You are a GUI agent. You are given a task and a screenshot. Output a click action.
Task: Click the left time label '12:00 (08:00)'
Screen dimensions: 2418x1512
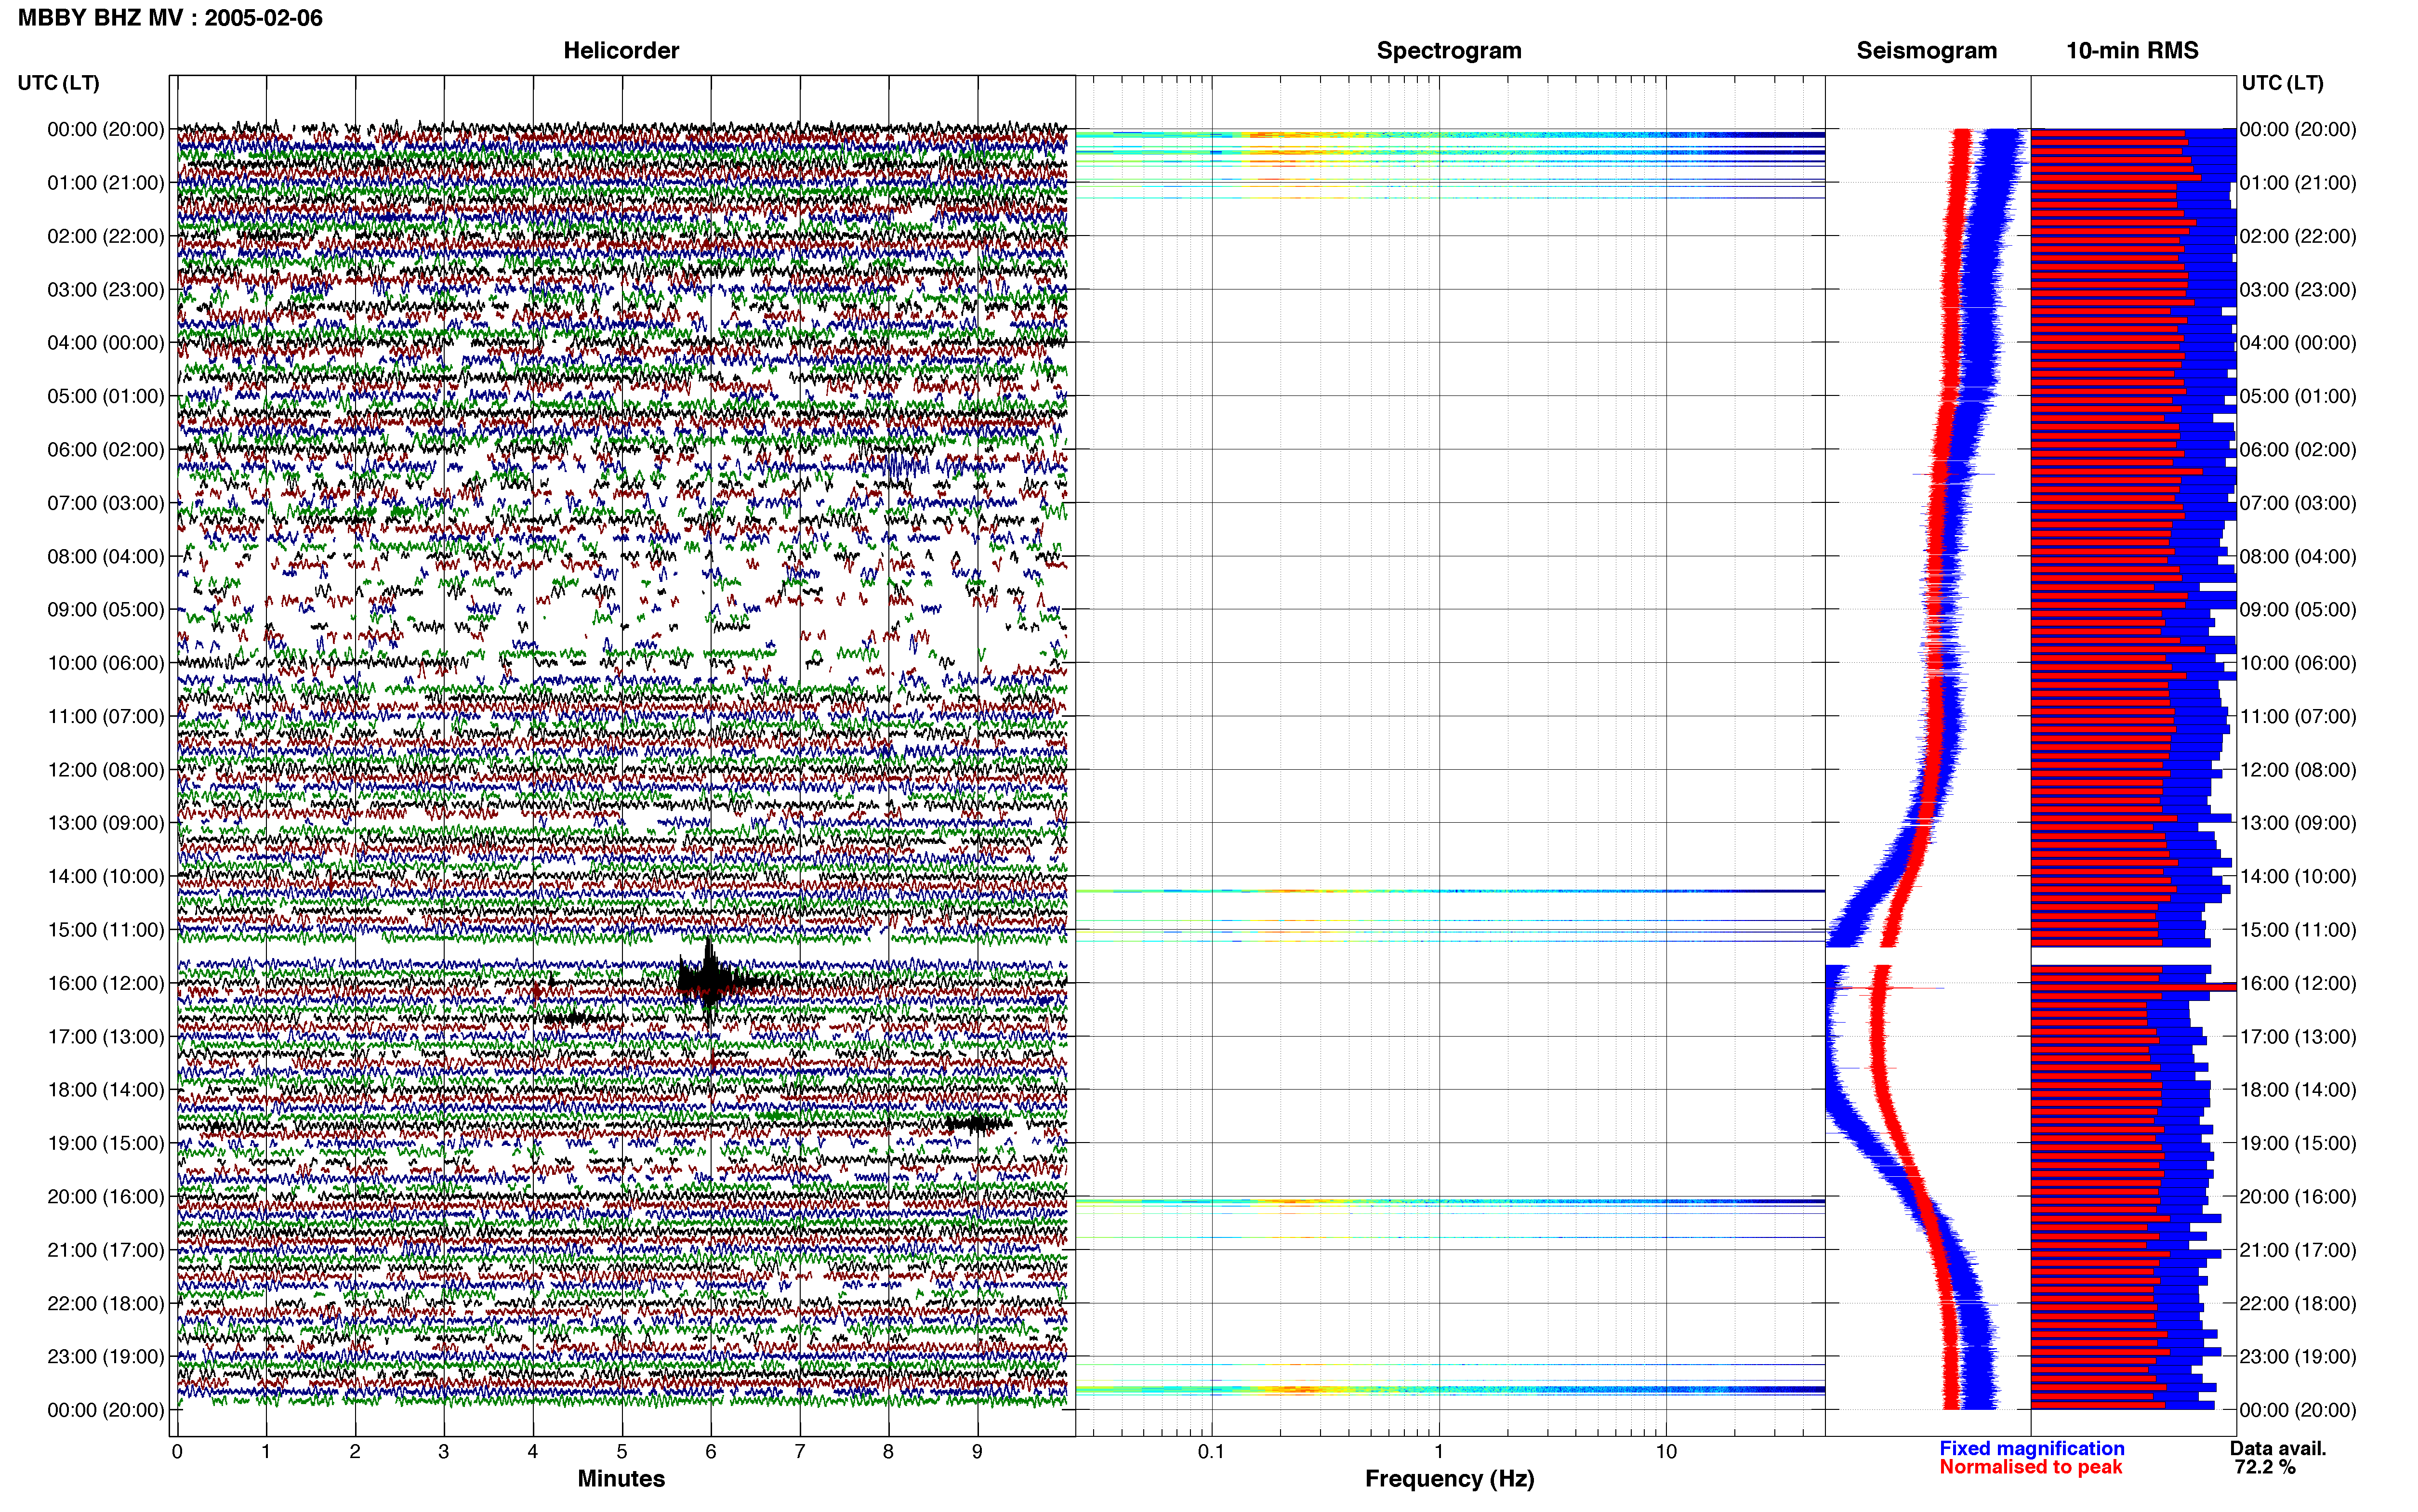coord(105,770)
